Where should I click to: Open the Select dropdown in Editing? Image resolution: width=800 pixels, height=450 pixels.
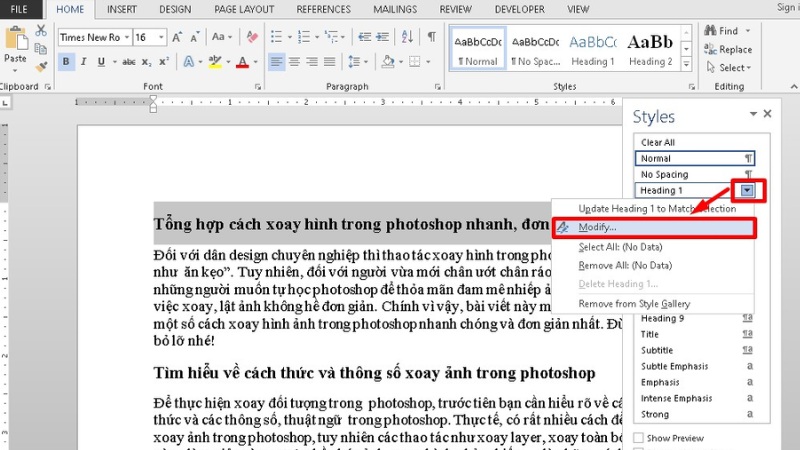coord(729,67)
